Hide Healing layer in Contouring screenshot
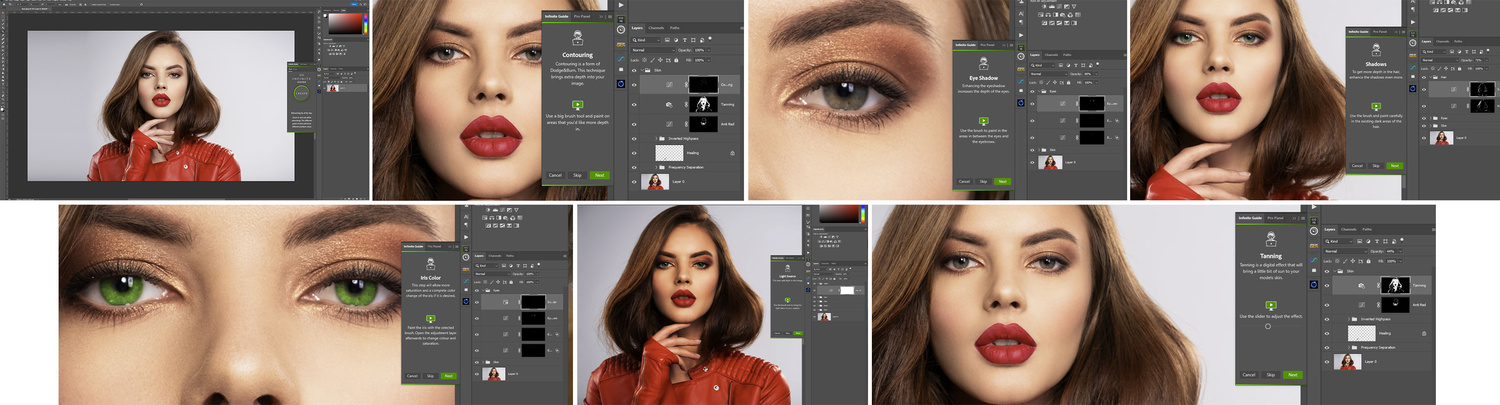 (634, 153)
